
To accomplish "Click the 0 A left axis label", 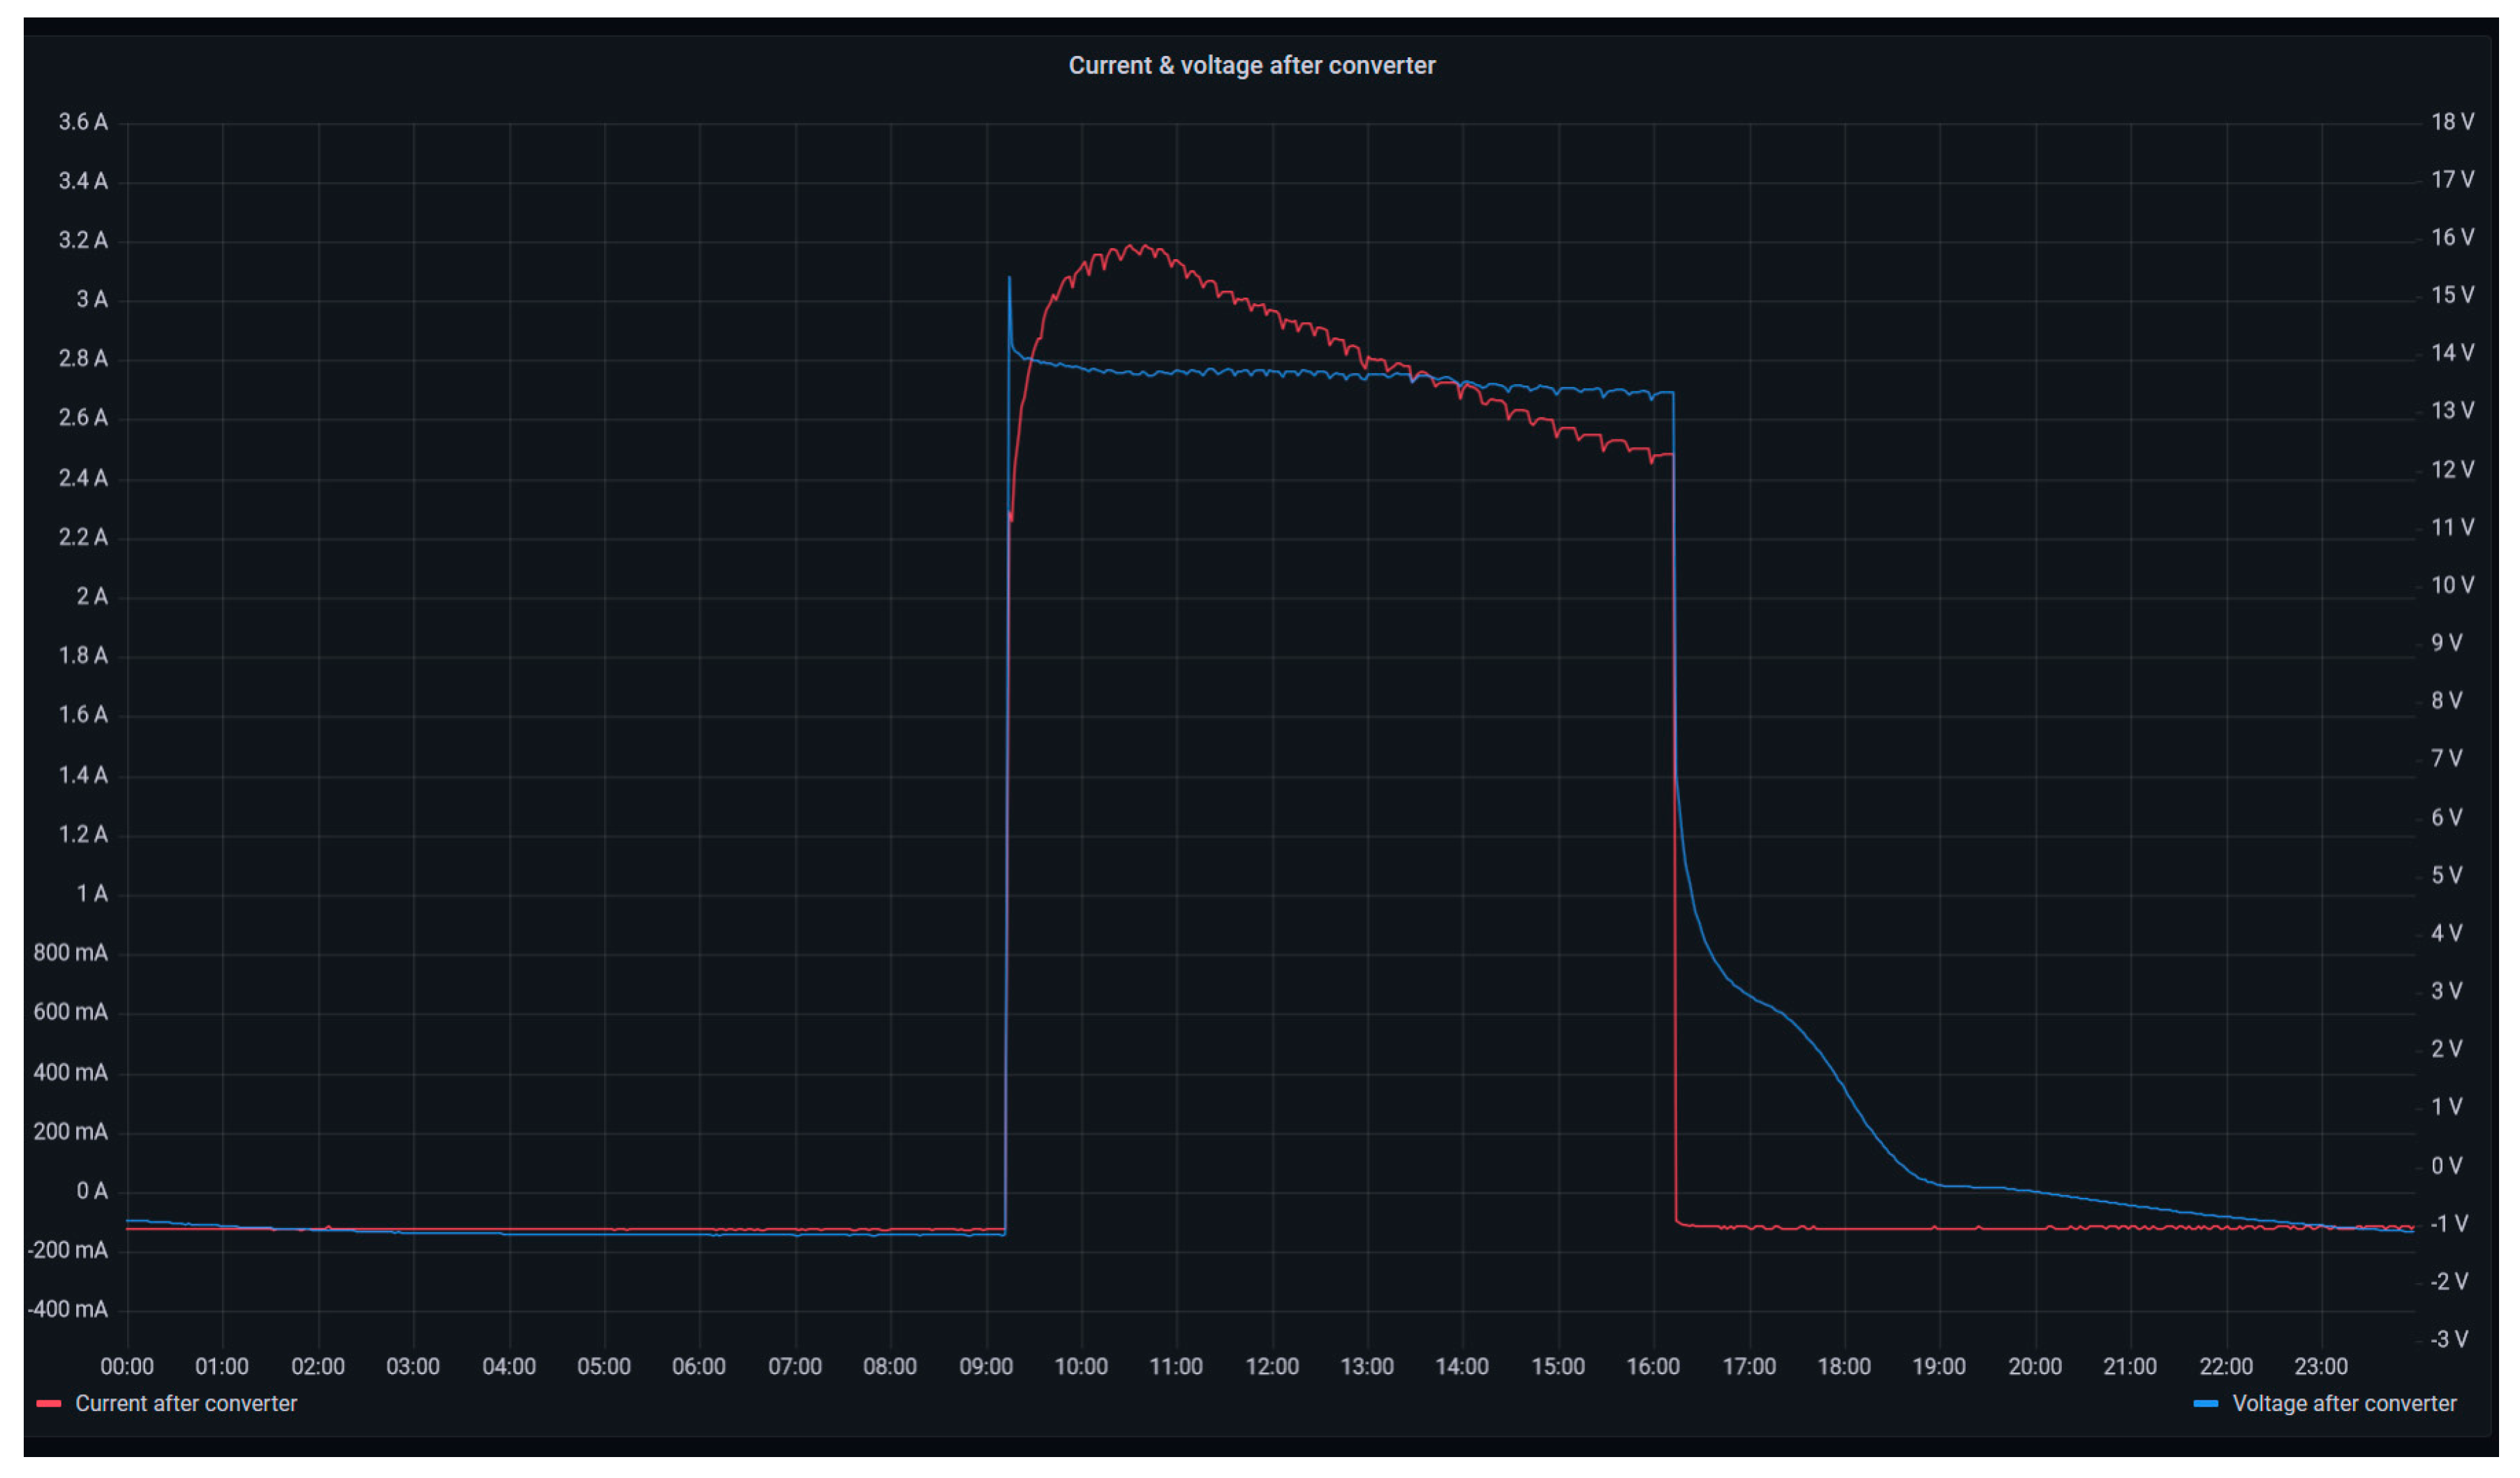I will (x=92, y=1191).
